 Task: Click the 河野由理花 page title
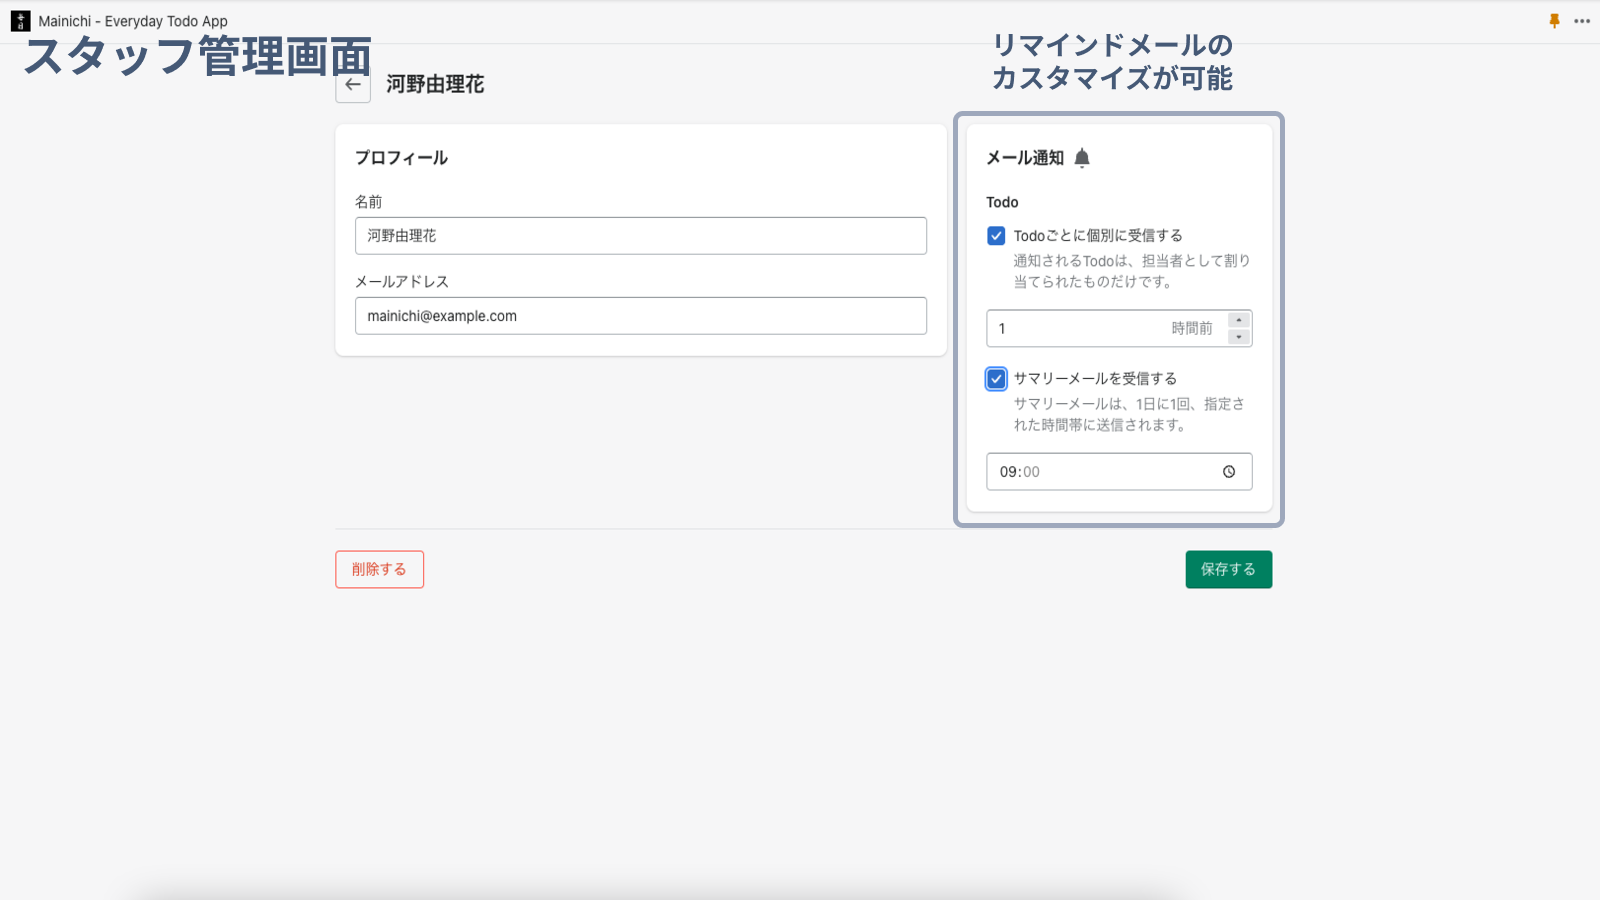(x=435, y=85)
